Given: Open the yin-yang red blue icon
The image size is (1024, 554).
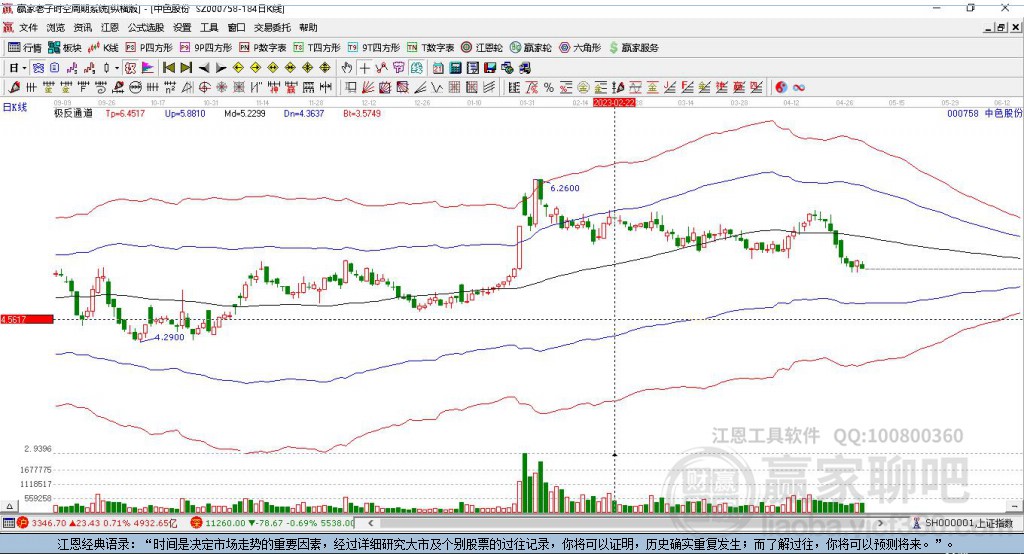Looking at the screenshot, I should [x=780, y=88].
